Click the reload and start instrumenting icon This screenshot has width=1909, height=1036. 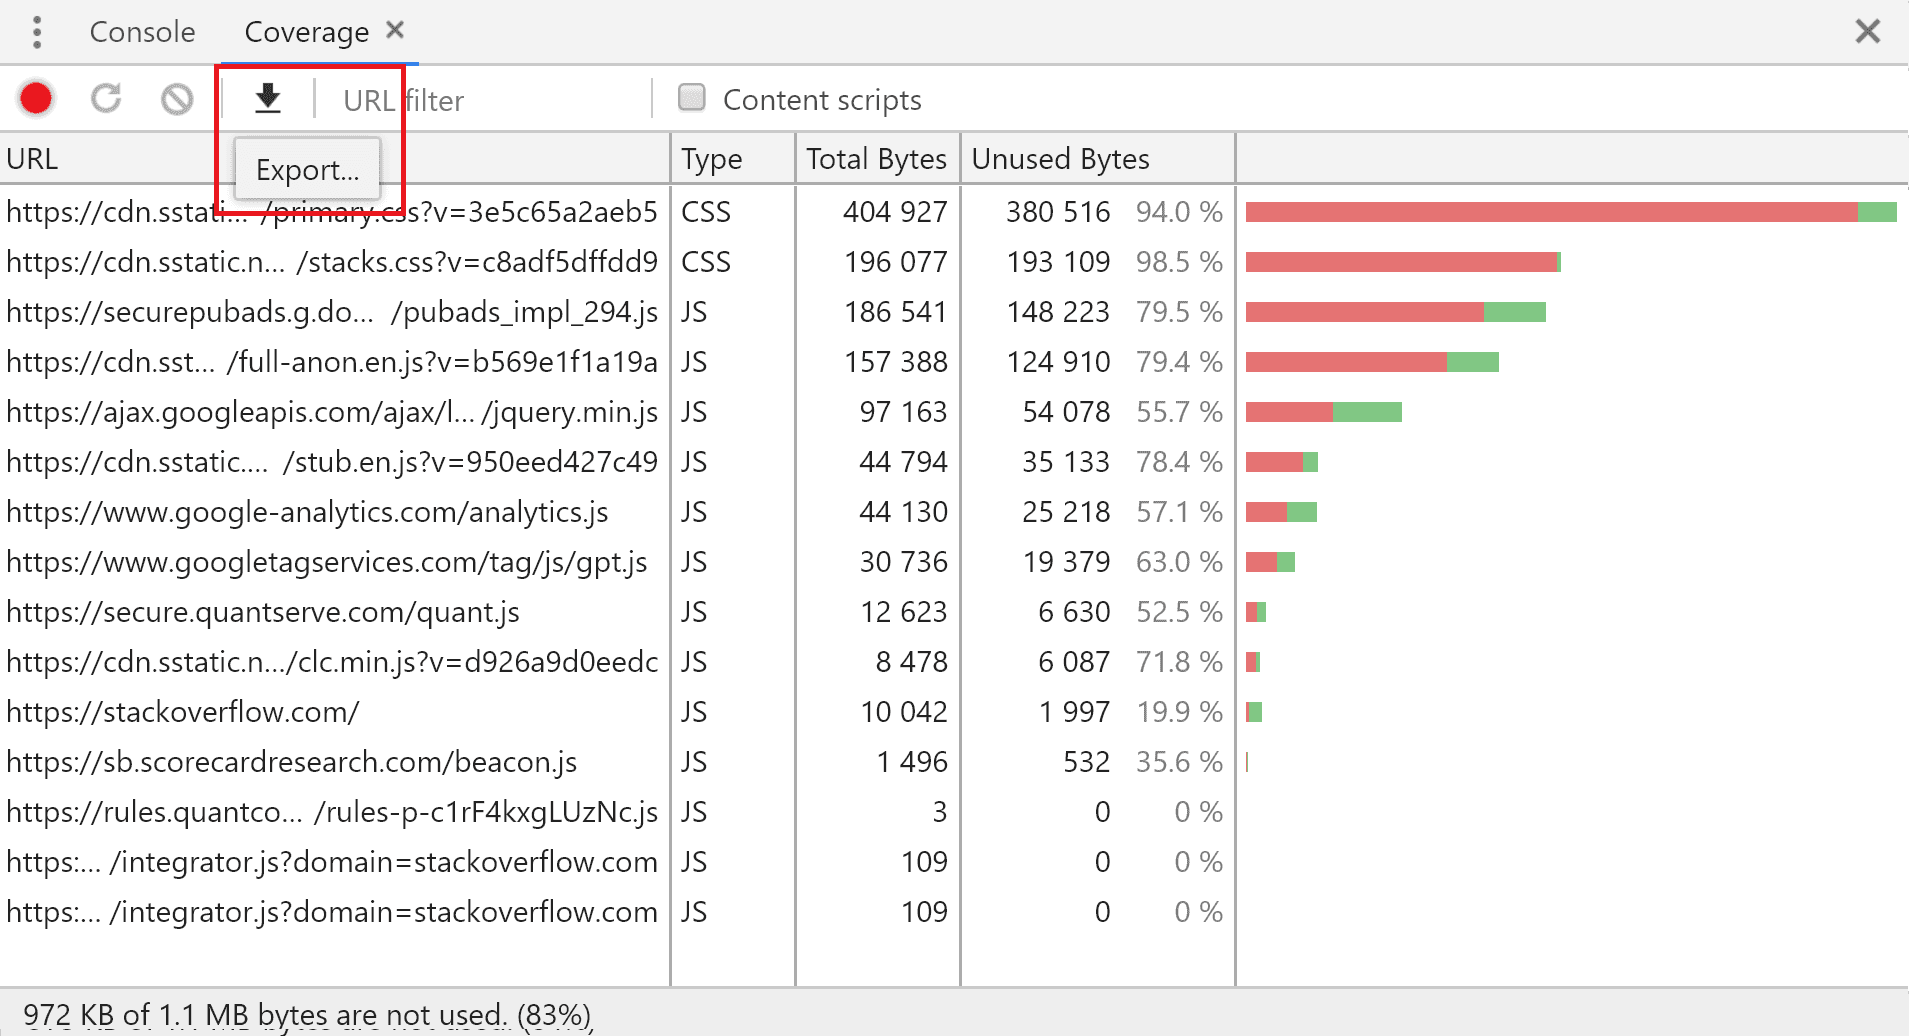pos(106,99)
